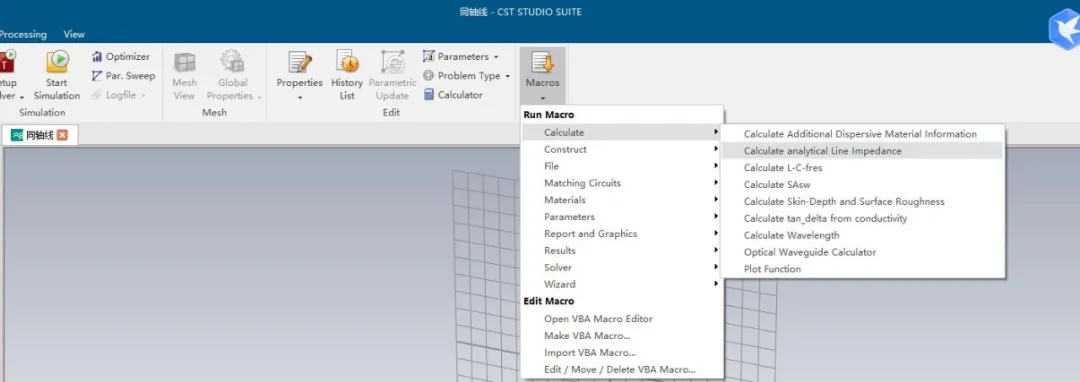Select the 同轴线 project tab
The height and width of the screenshot is (382, 1080).
point(40,136)
